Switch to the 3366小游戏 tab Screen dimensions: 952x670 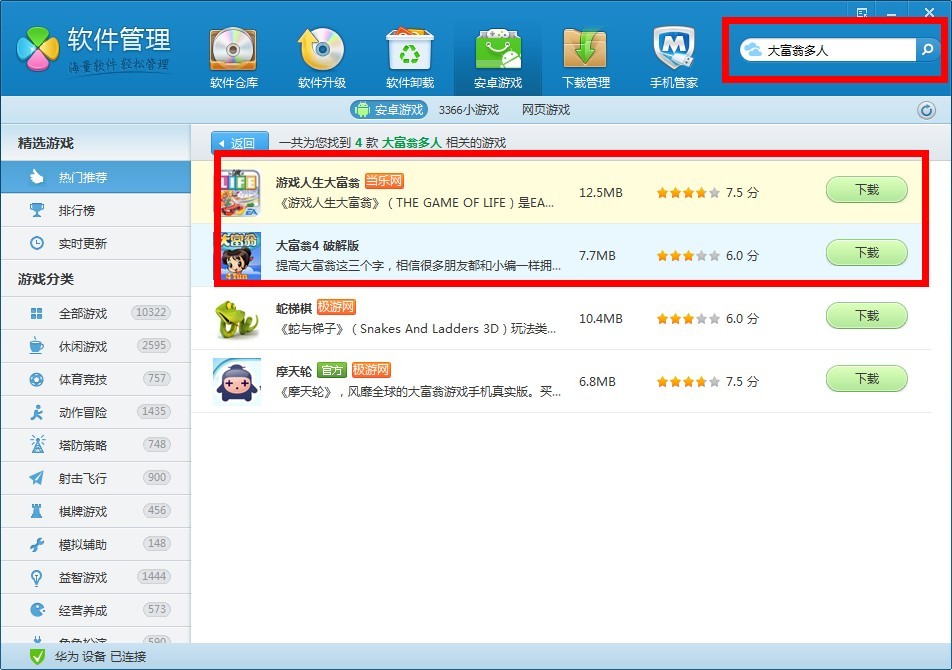coord(469,110)
